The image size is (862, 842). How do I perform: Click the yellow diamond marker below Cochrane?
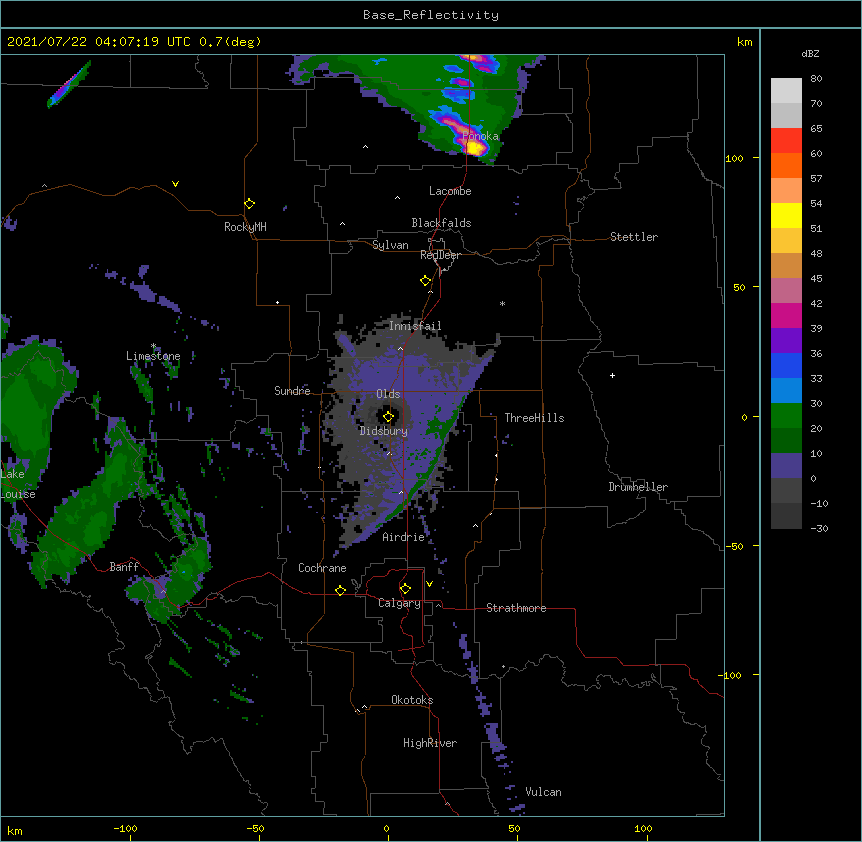pyautogui.click(x=340, y=590)
